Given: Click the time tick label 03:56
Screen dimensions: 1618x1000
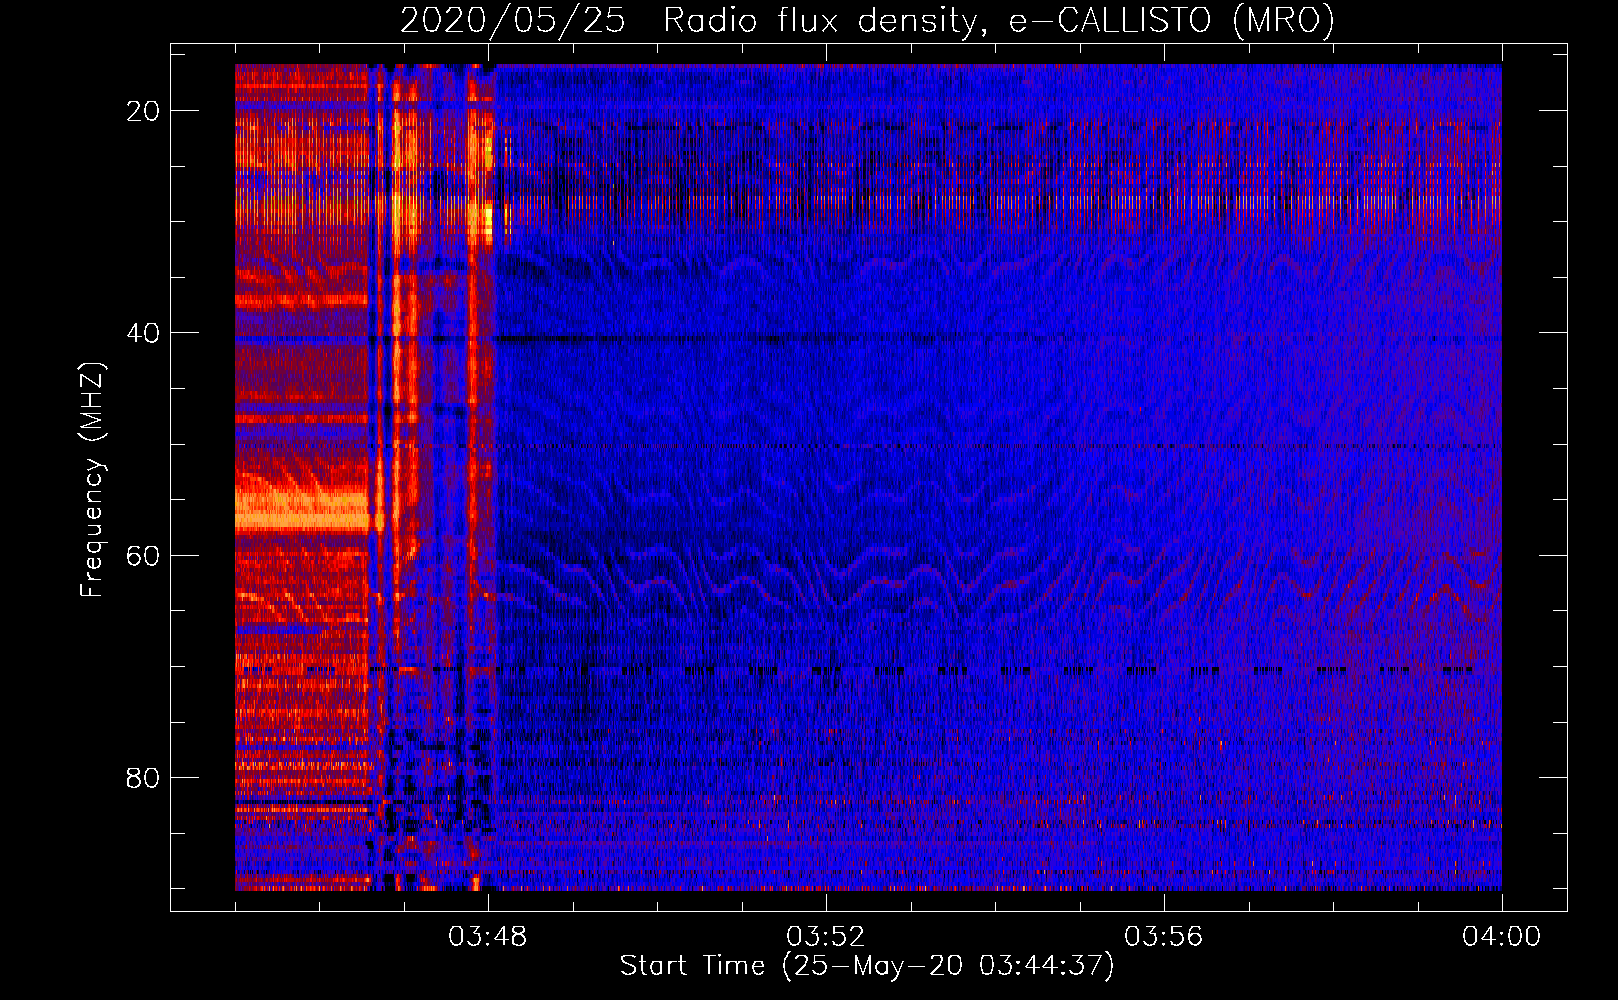Looking at the screenshot, I should tap(1164, 936).
